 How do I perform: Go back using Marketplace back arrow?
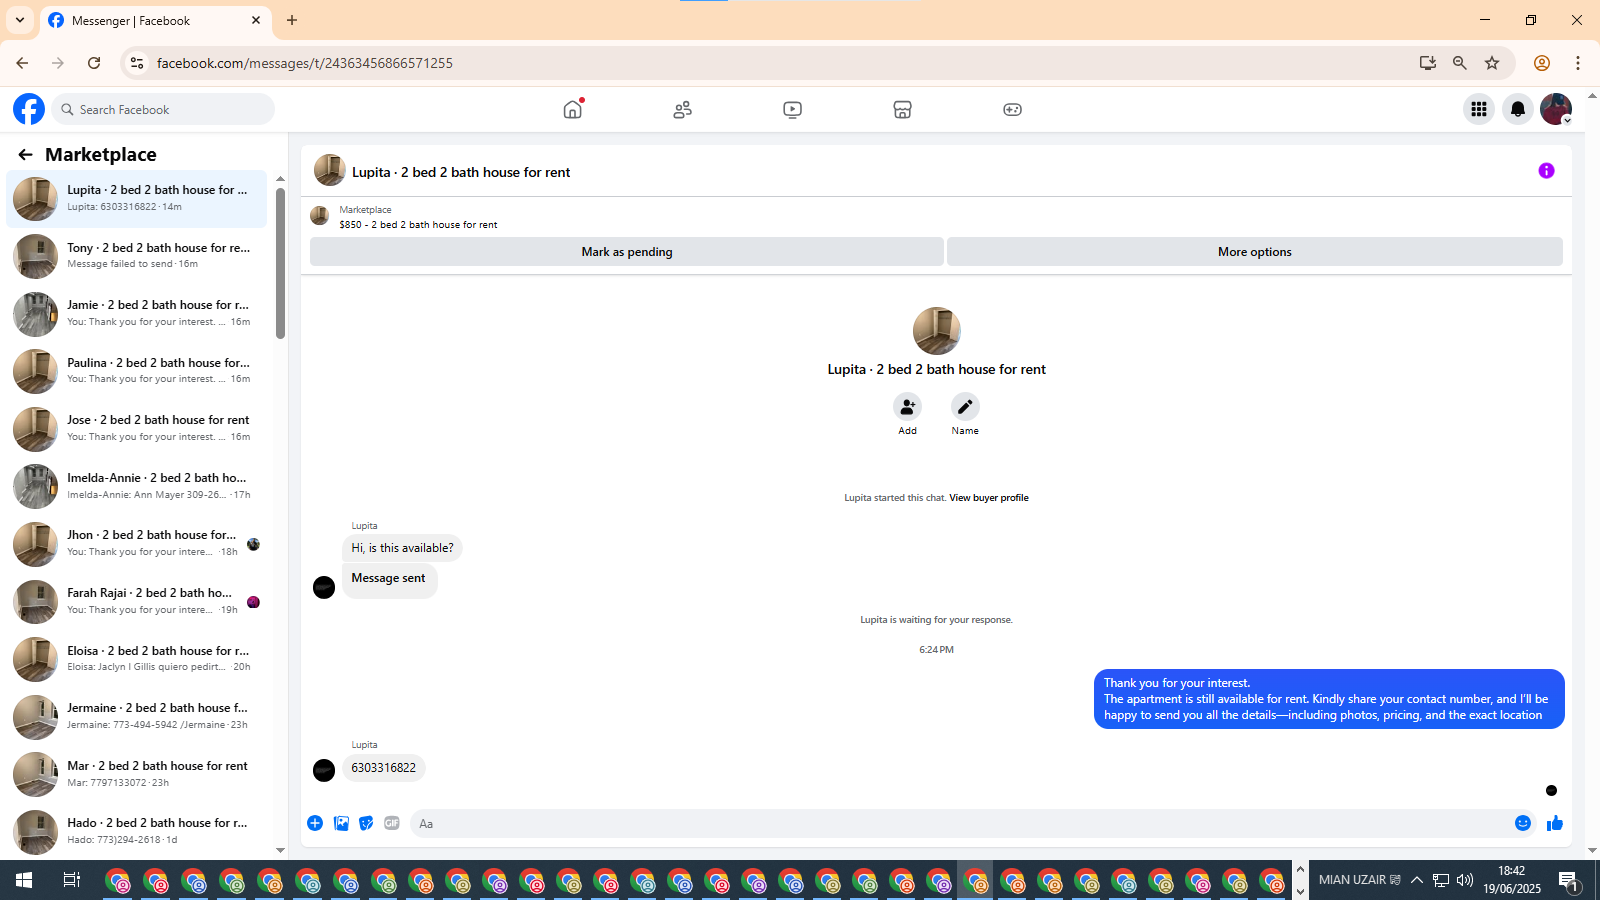tap(25, 154)
